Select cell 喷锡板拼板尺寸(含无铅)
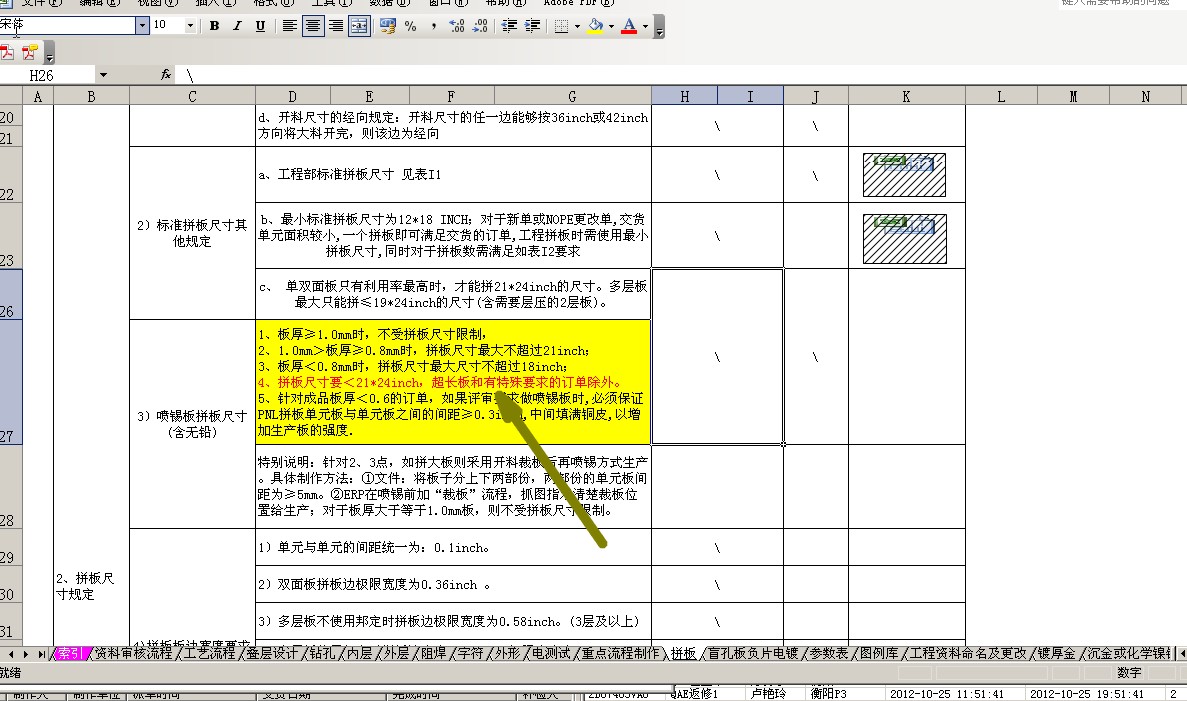This screenshot has height=701, width=1187. [x=192, y=424]
